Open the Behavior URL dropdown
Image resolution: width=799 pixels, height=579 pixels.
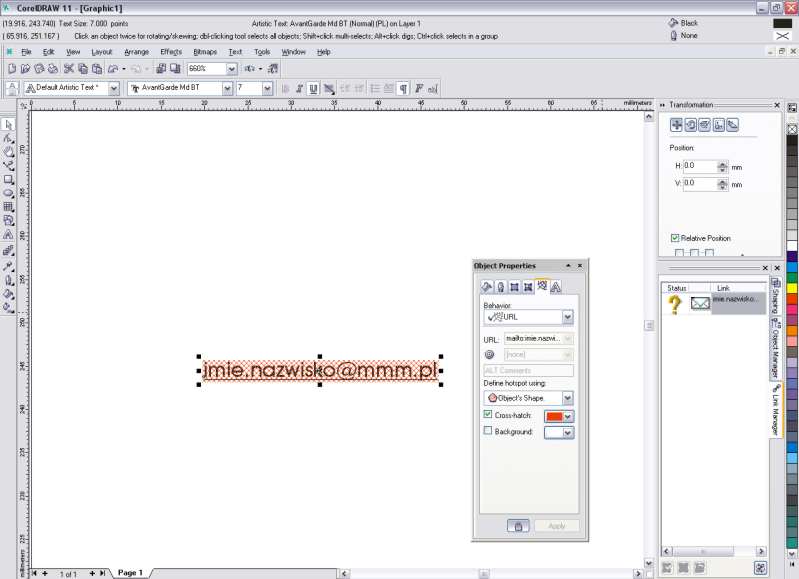click(x=567, y=317)
